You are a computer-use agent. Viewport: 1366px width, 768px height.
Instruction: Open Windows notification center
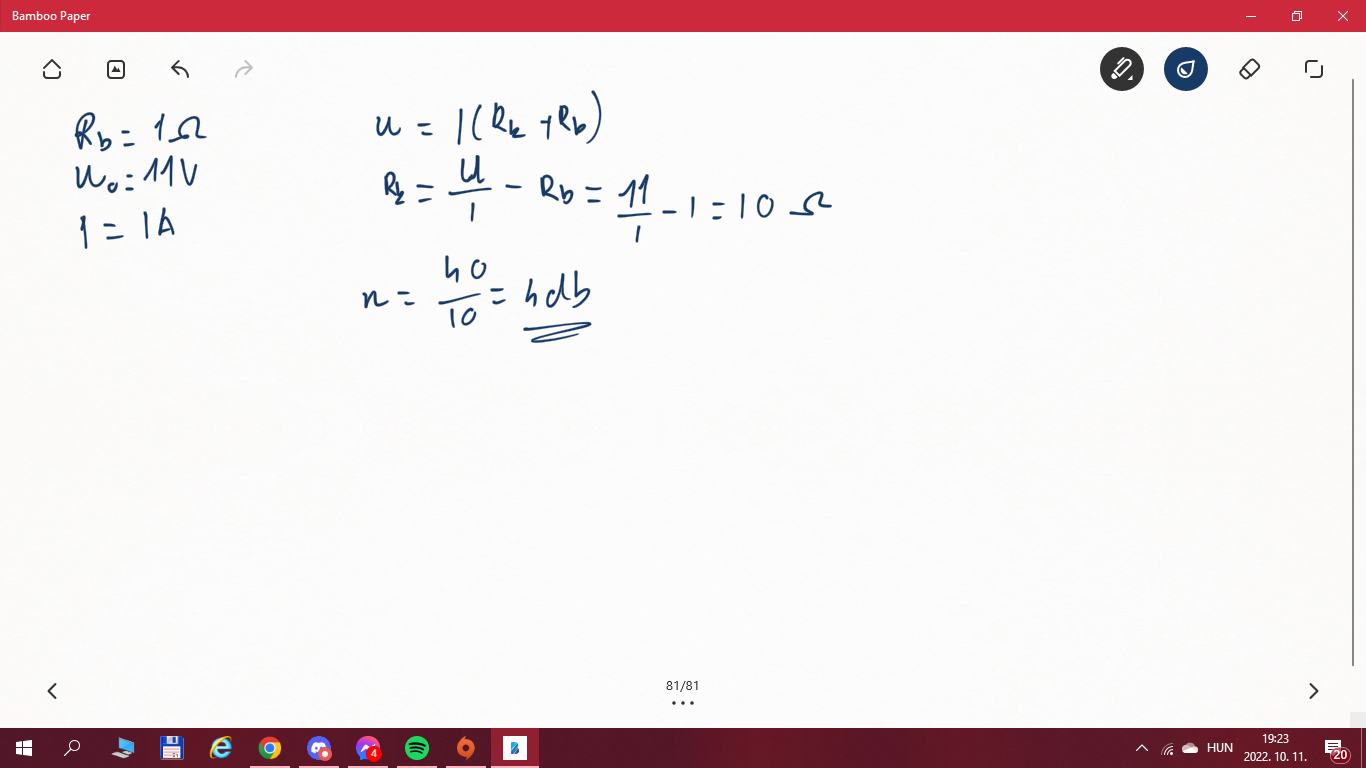click(1335, 748)
